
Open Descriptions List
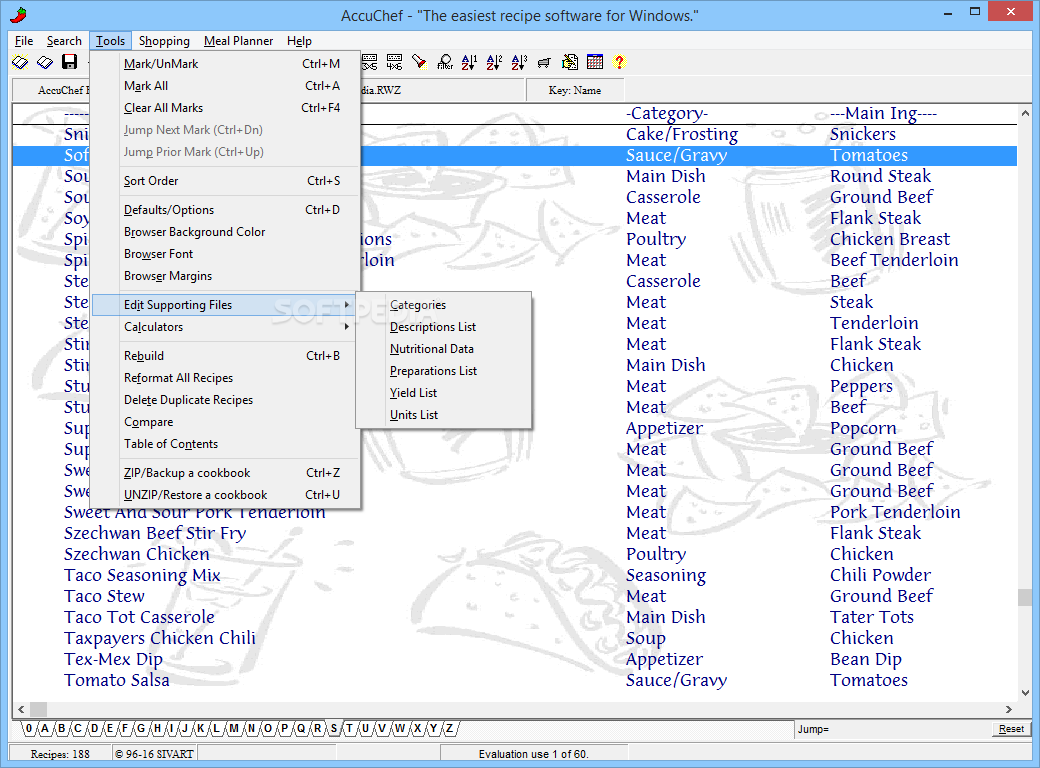pyautogui.click(x=444, y=326)
